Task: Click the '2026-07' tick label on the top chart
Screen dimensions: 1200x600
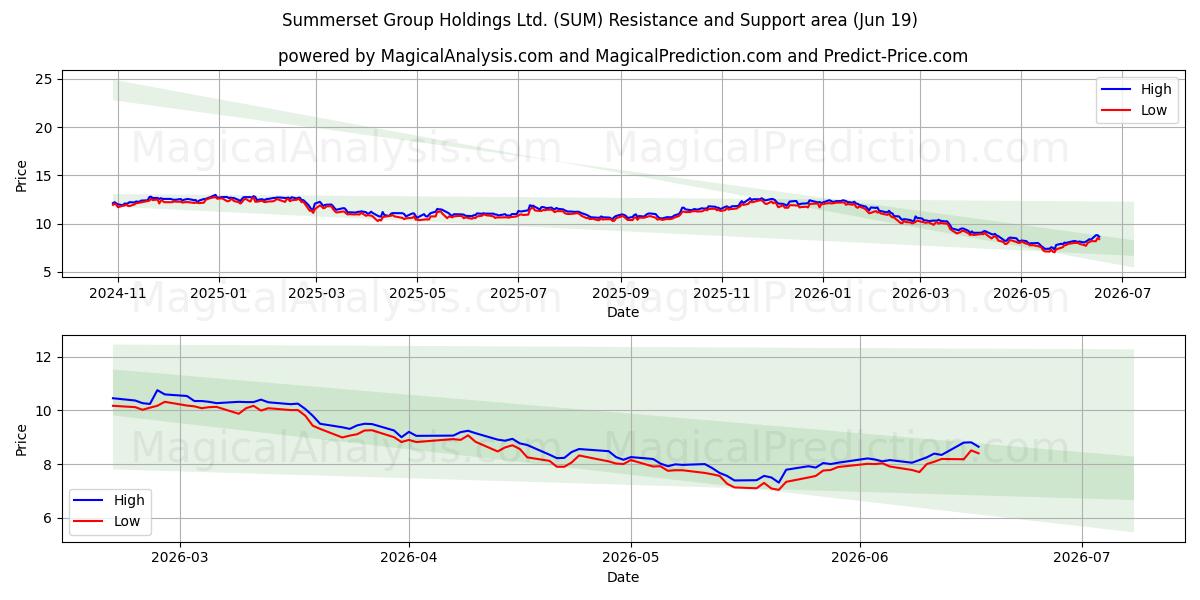Action: pos(1122,294)
